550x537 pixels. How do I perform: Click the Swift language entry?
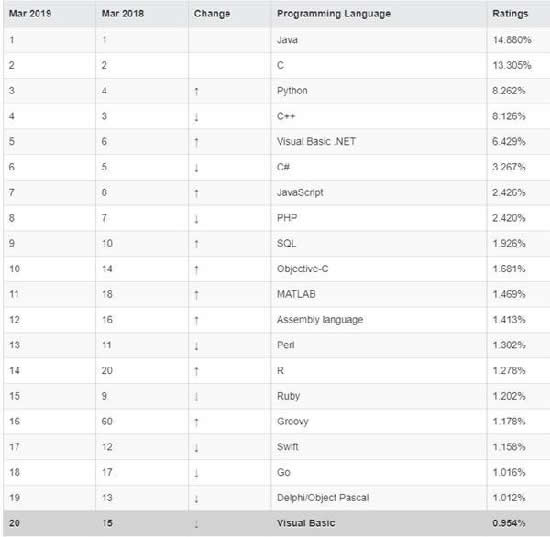point(287,447)
